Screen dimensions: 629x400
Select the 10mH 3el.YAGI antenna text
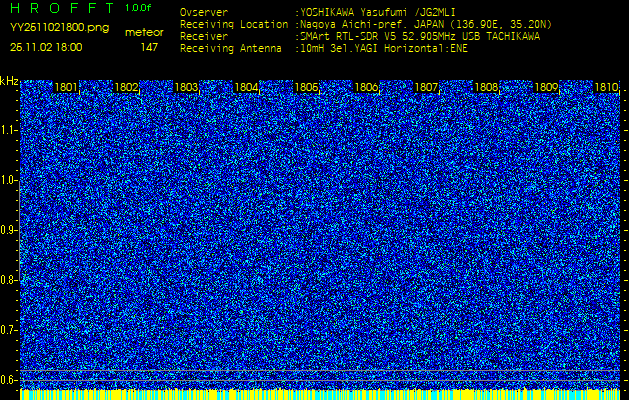point(383,49)
